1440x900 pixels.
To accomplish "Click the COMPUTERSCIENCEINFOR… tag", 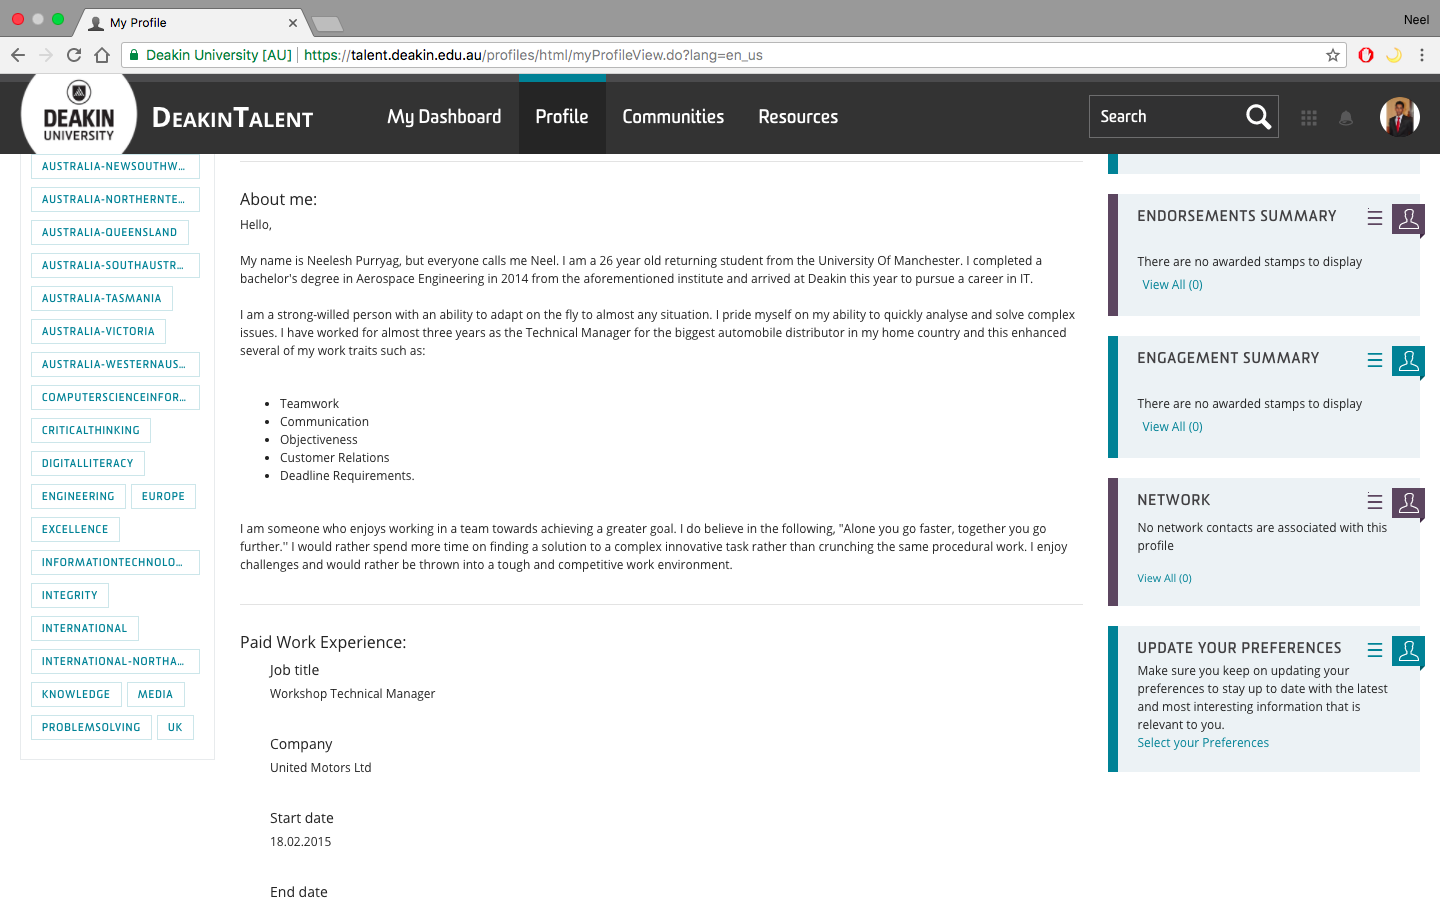I will click(115, 397).
